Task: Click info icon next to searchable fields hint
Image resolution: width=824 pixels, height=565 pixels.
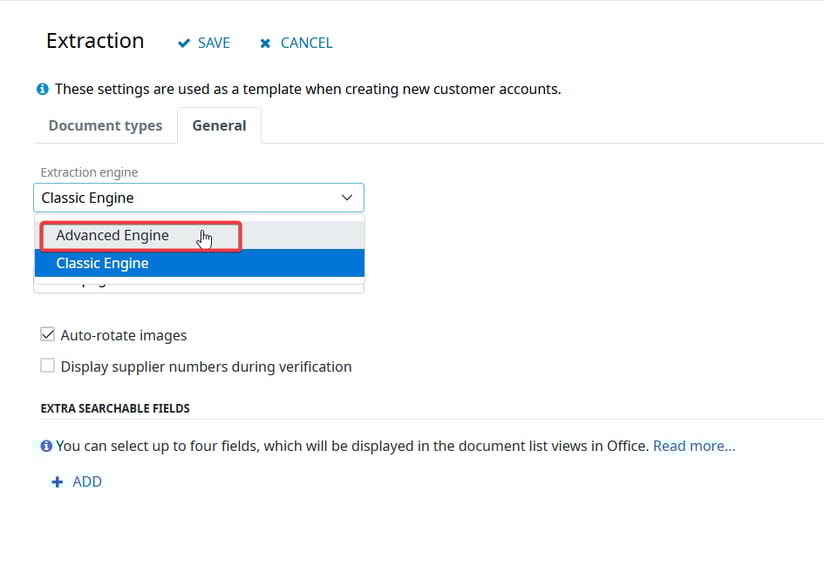Action: coord(46,446)
